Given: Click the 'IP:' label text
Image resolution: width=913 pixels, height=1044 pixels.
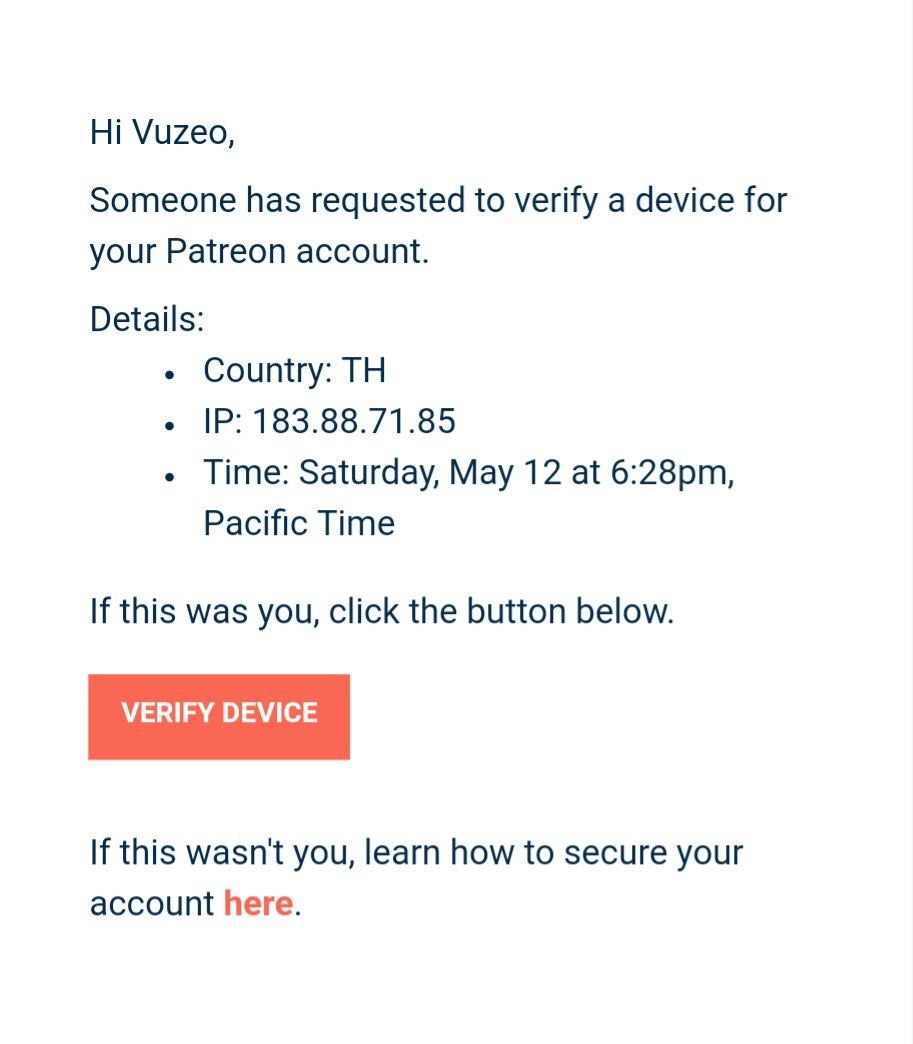Looking at the screenshot, I should pos(223,422).
